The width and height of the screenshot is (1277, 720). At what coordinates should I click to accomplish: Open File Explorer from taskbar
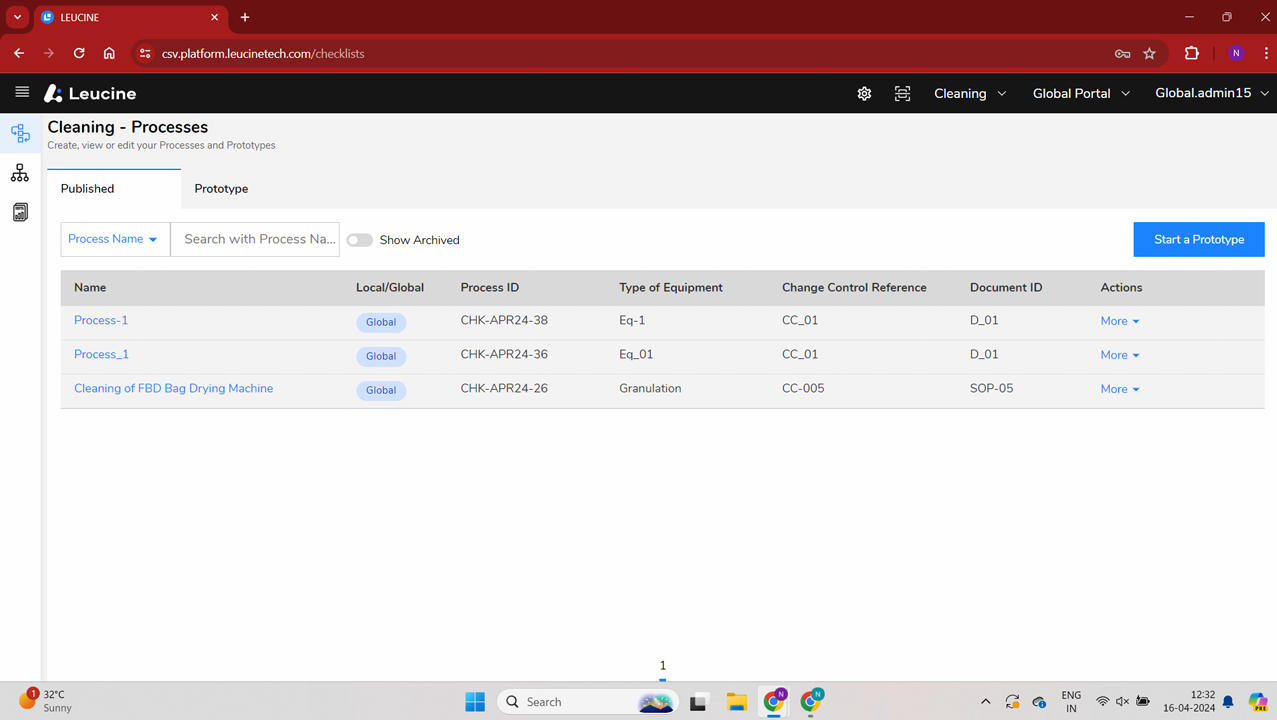pyautogui.click(x=737, y=702)
